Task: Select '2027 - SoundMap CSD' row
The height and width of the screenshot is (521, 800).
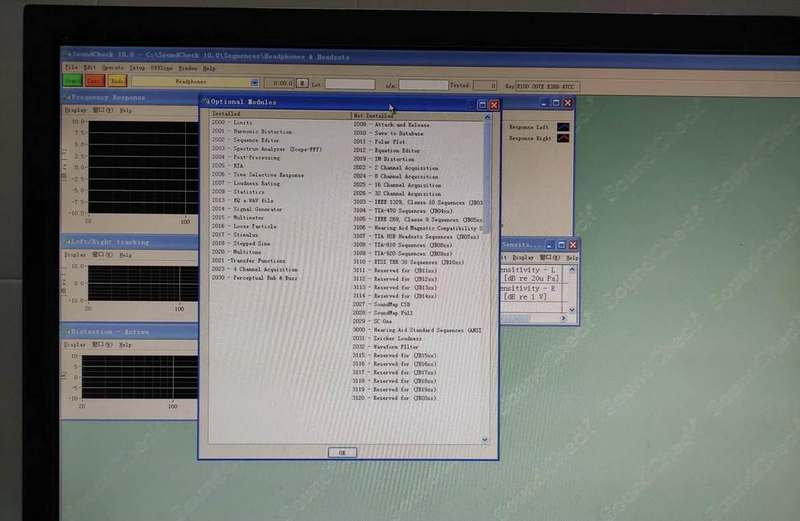Action: pos(381,304)
